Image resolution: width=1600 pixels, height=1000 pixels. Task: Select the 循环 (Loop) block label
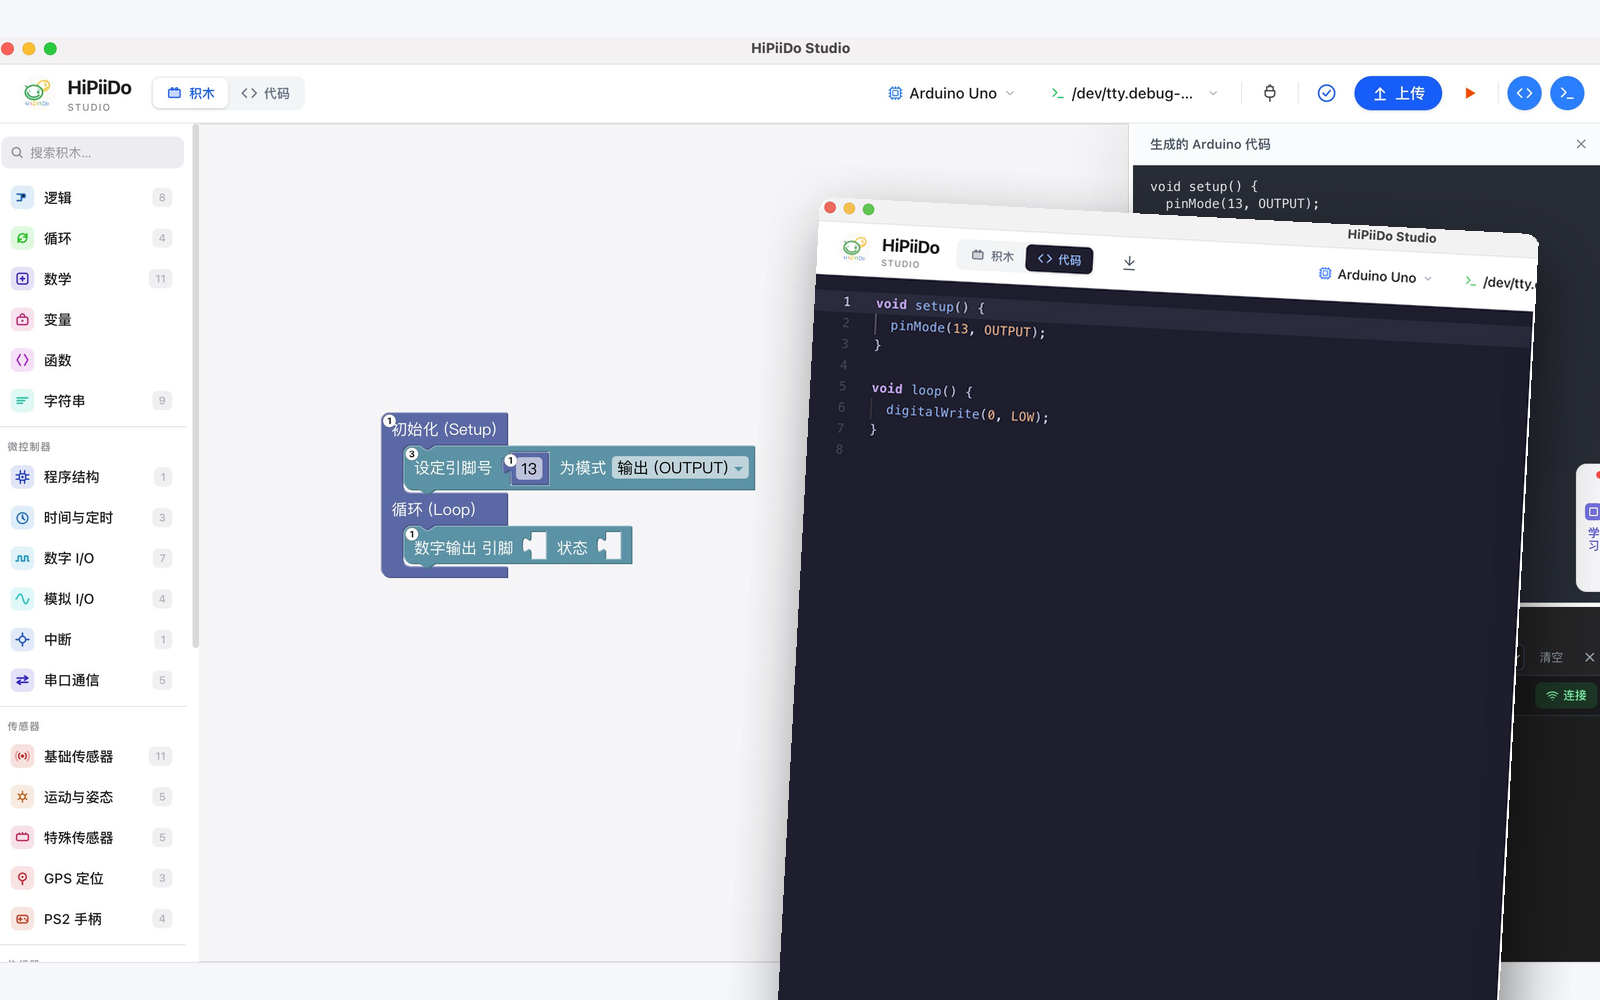point(434,509)
